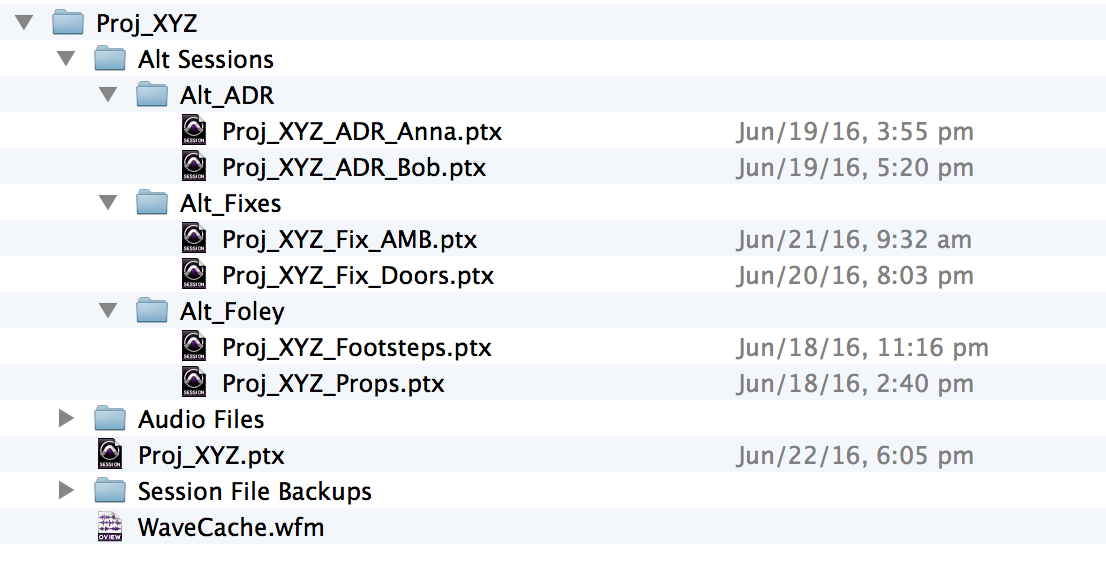Click the main Proj_XYZ.ptx session icon

111,455
